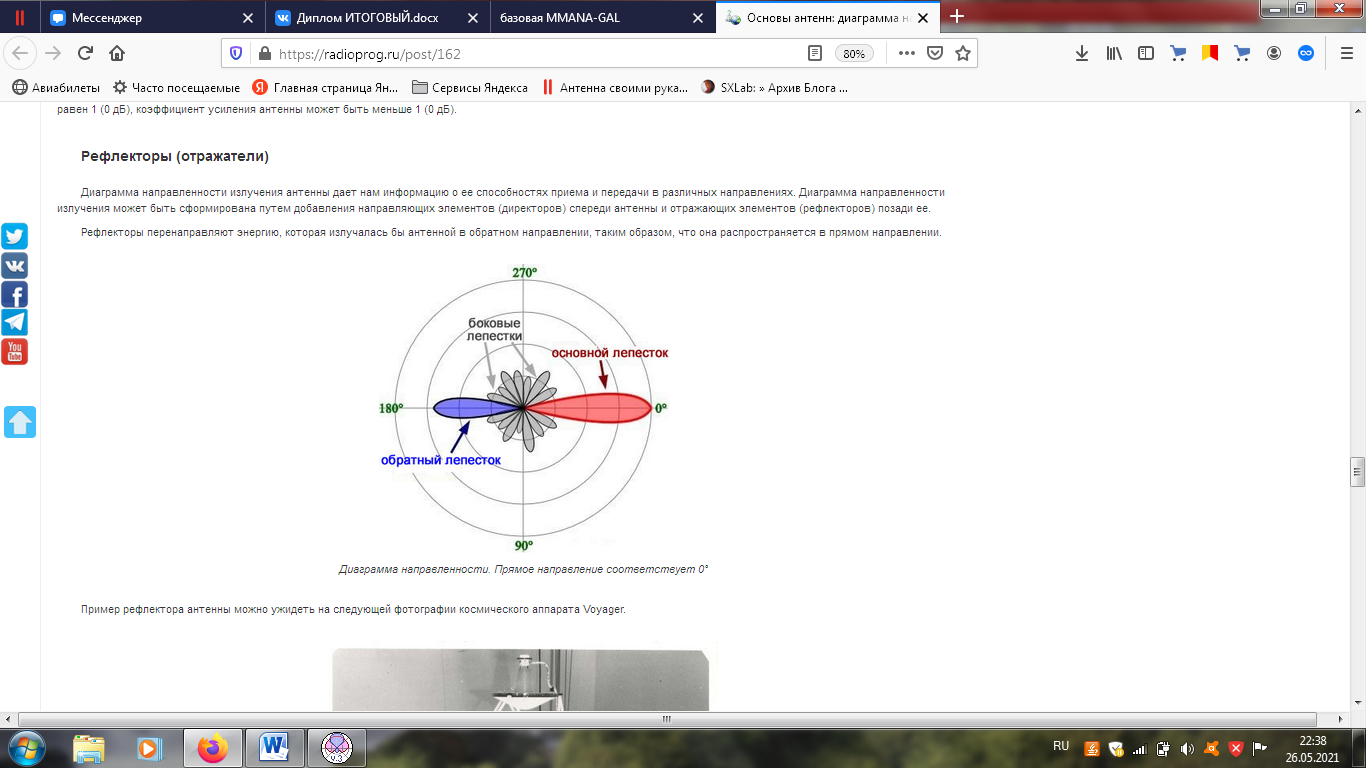Click the Рефлекторы (отражатели) heading
1366x768 pixels.
tap(175, 157)
